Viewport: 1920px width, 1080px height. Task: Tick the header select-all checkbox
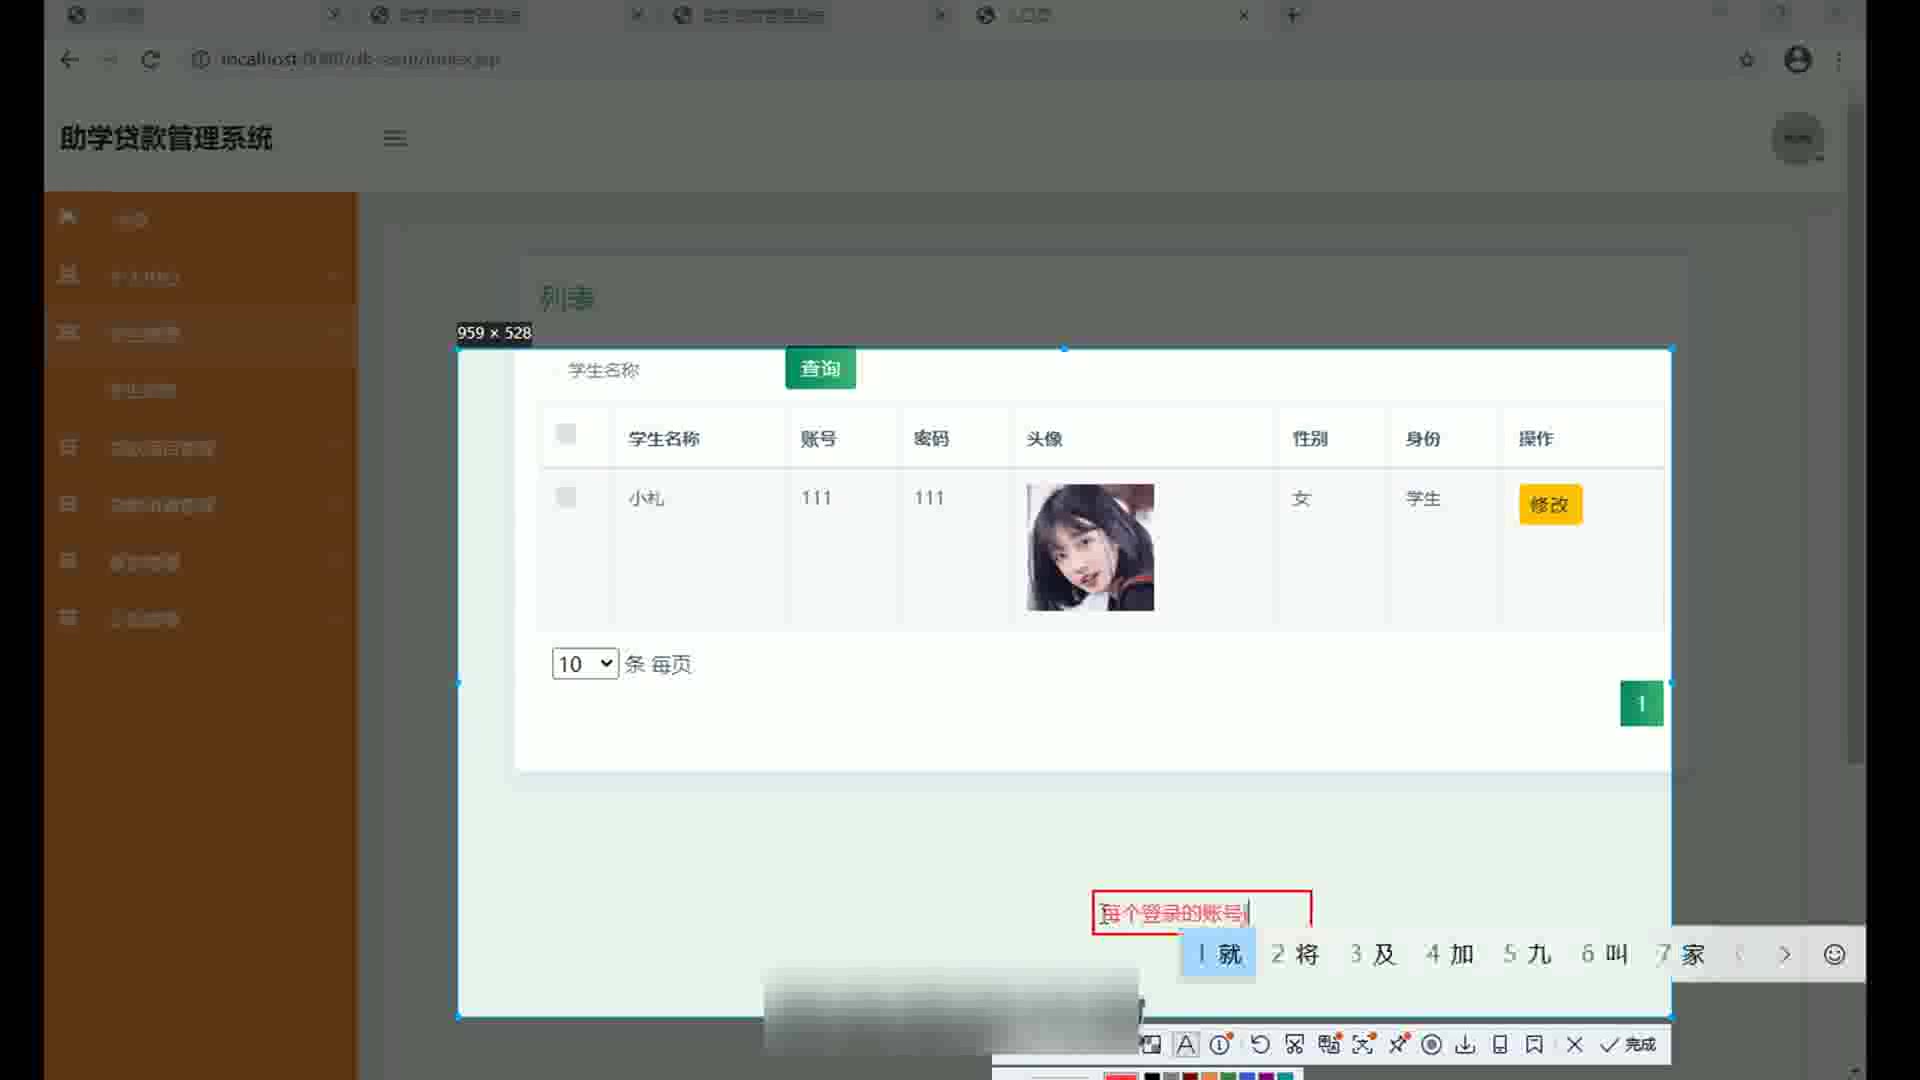(566, 433)
